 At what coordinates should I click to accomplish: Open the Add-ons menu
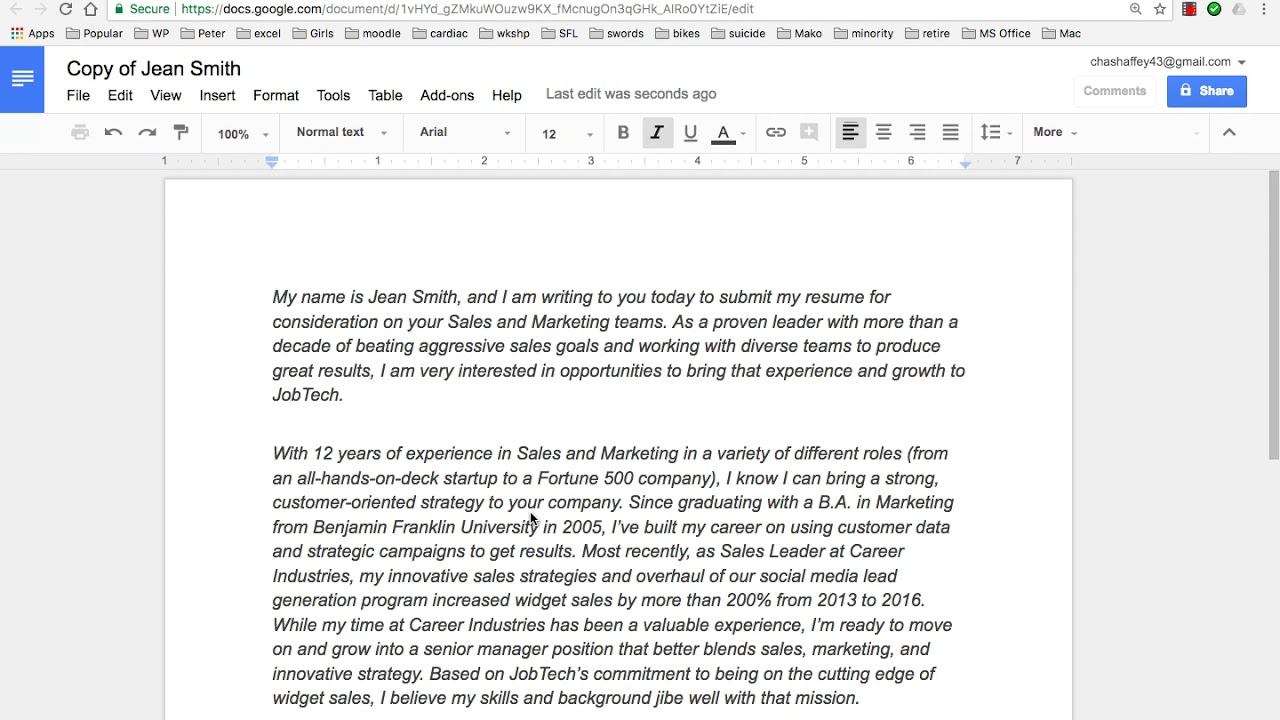click(x=447, y=95)
